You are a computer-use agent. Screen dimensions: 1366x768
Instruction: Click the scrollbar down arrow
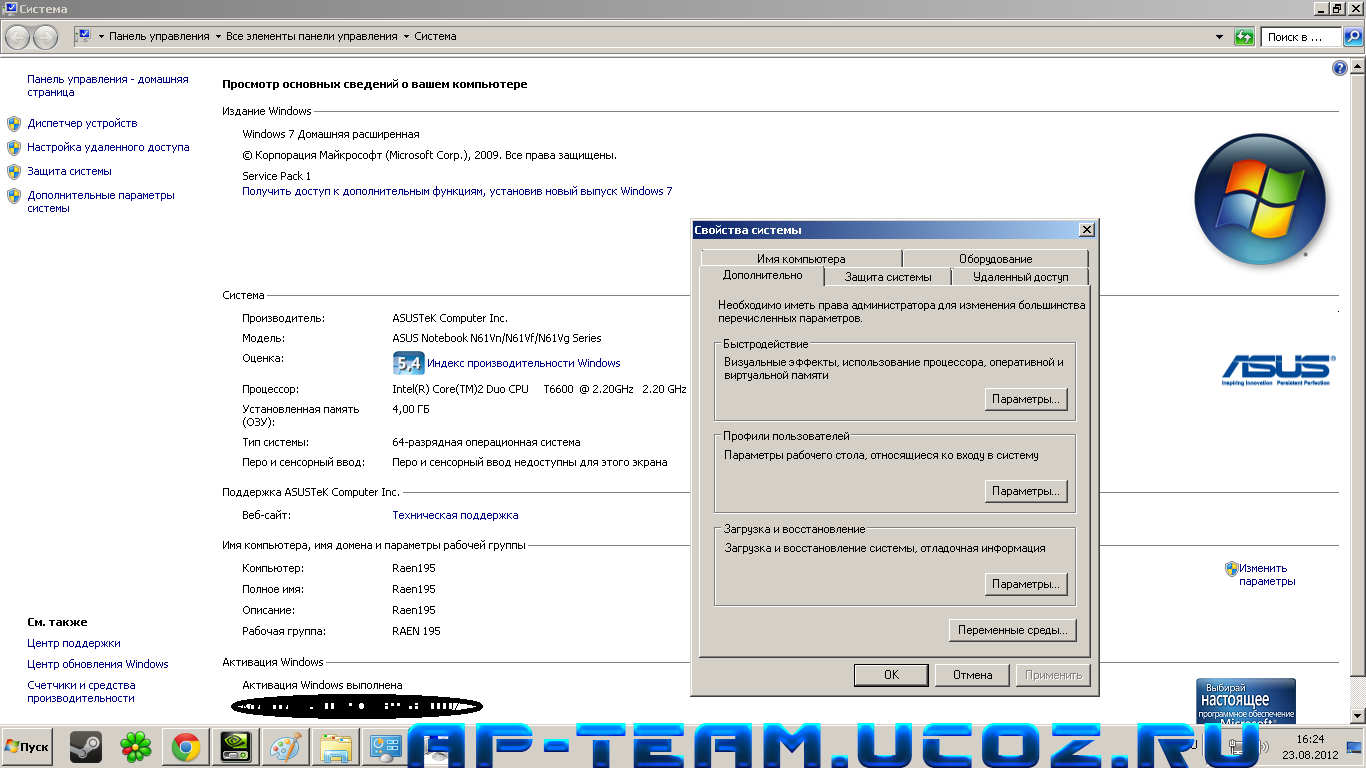click(x=1358, y=716)
